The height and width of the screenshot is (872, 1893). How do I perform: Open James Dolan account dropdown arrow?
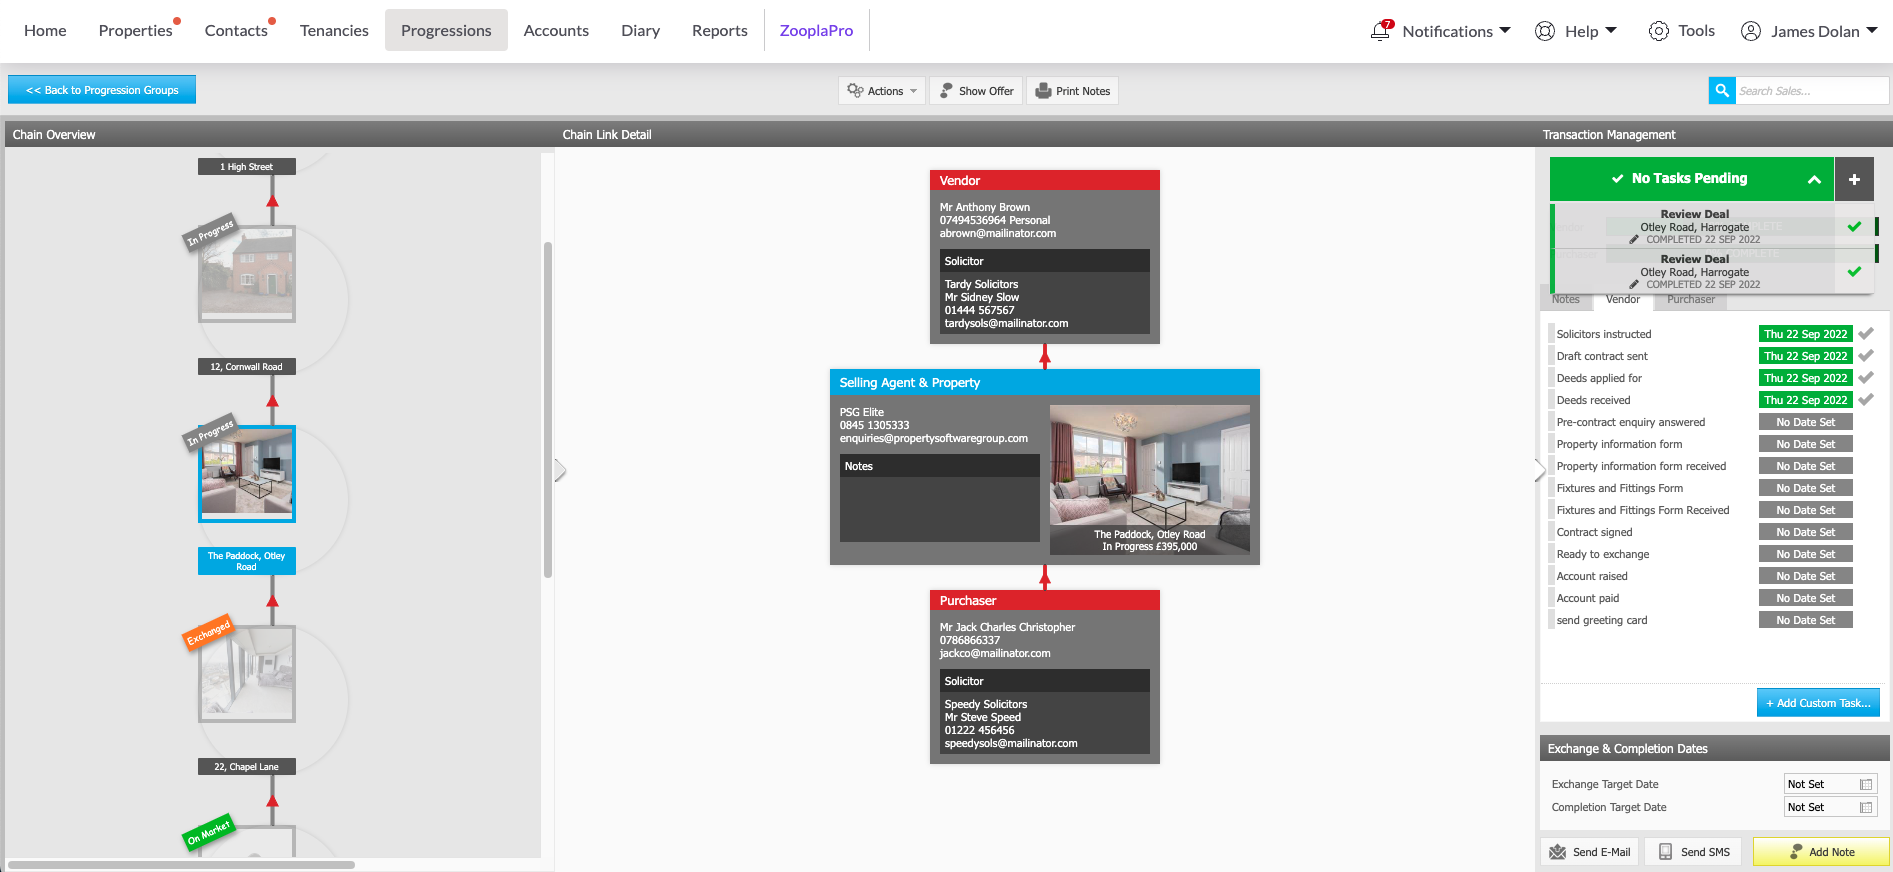pyautogui.click(x=1872, y=30)
